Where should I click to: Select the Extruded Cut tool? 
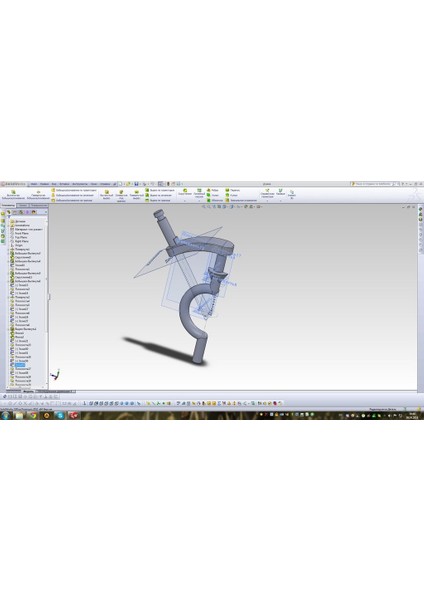(107, 194)
